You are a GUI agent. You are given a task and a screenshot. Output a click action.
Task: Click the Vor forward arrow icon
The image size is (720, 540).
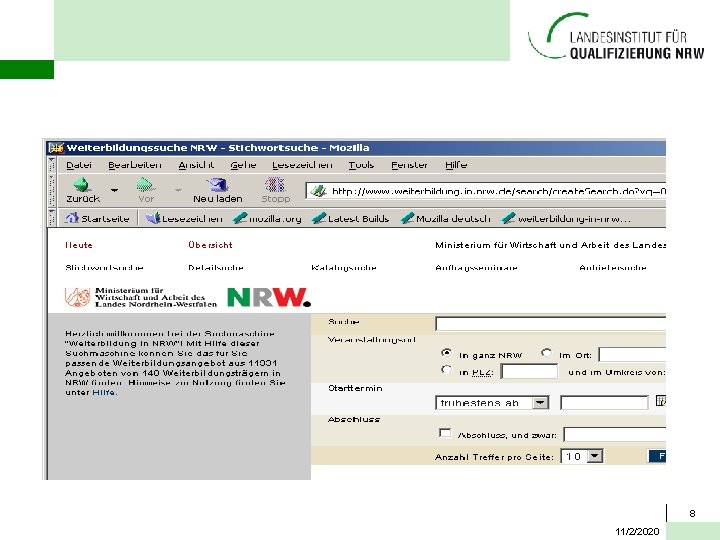pyautogui.click(x=144, y=185)
